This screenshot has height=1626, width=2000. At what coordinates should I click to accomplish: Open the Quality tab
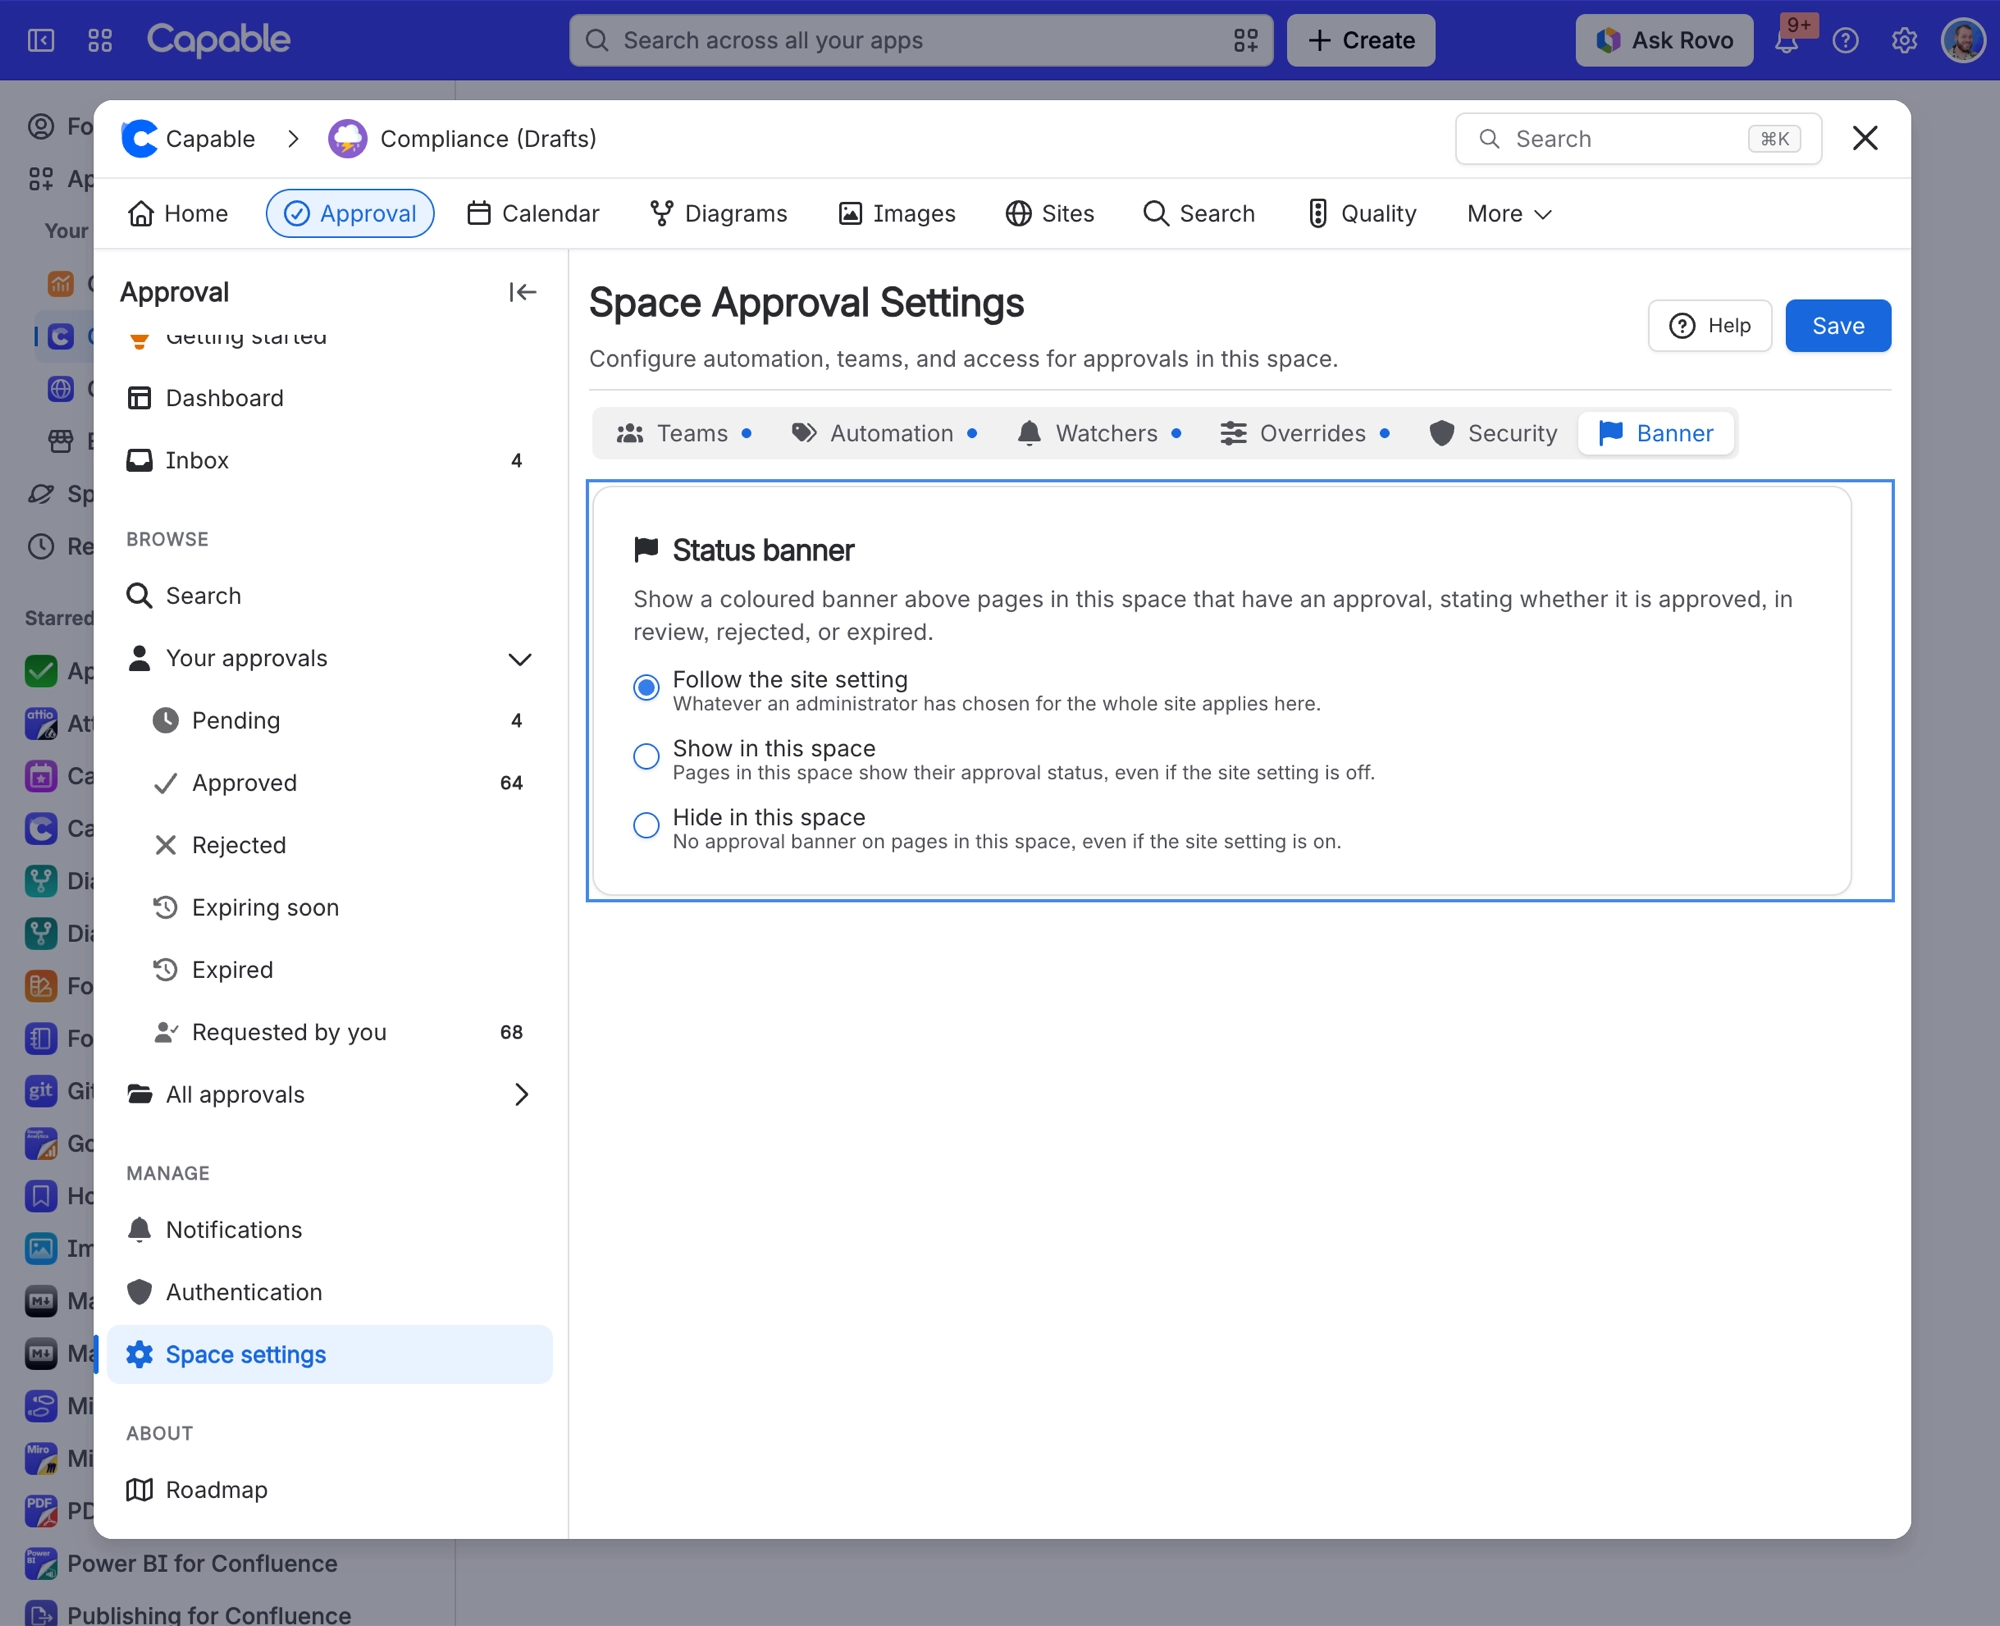click(x=1361, y=214)
